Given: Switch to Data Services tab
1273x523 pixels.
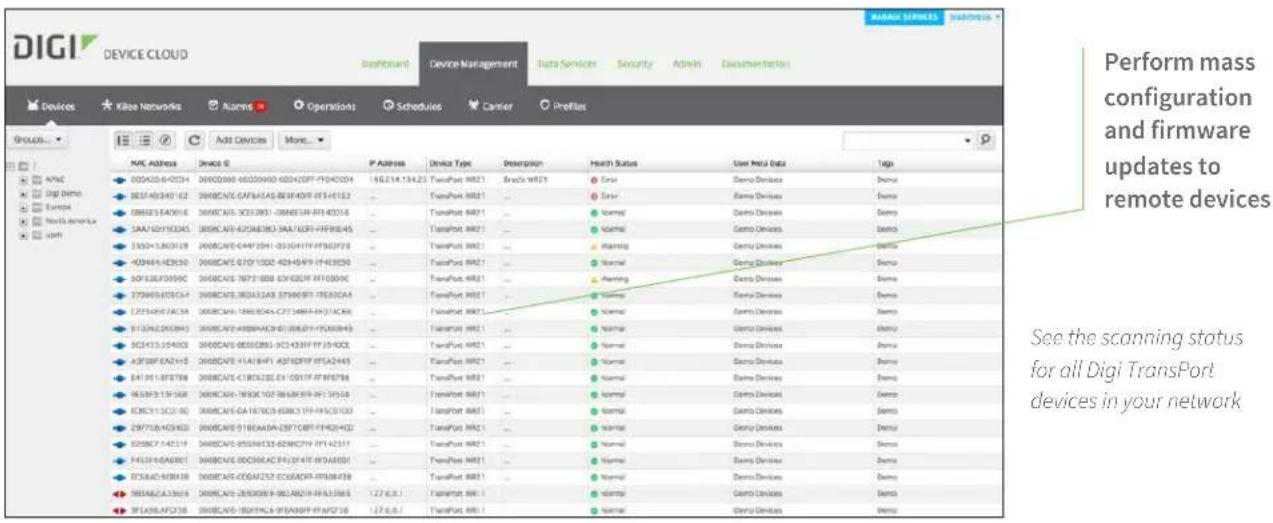Looking at the screenshot, I should [x=567, y=64].
